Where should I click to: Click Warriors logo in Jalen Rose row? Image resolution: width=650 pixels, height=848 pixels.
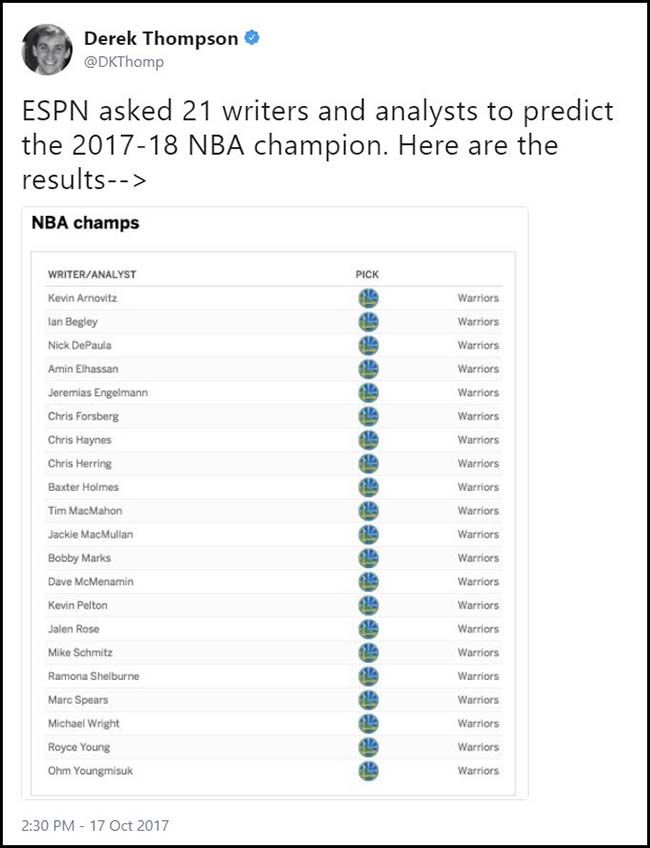click(369, 629)
